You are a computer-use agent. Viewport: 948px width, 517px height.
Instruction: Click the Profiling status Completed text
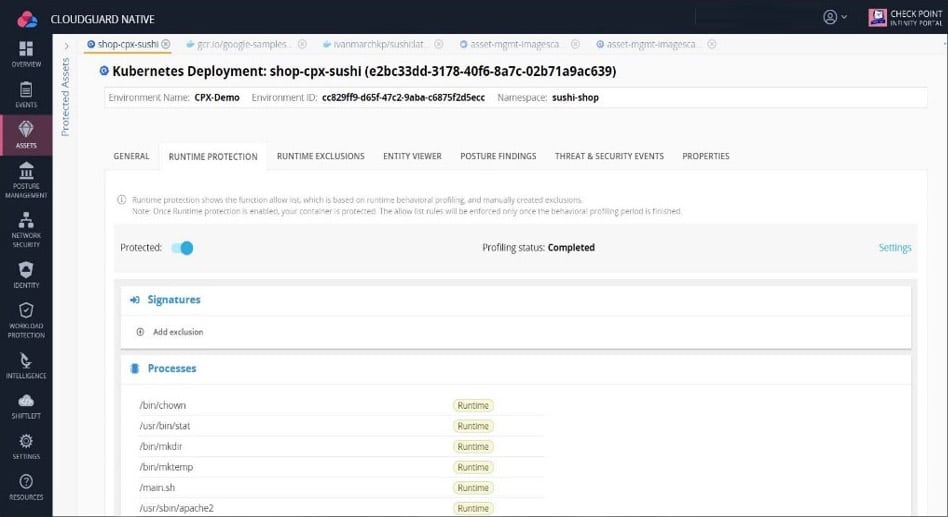tap(571, 247)
